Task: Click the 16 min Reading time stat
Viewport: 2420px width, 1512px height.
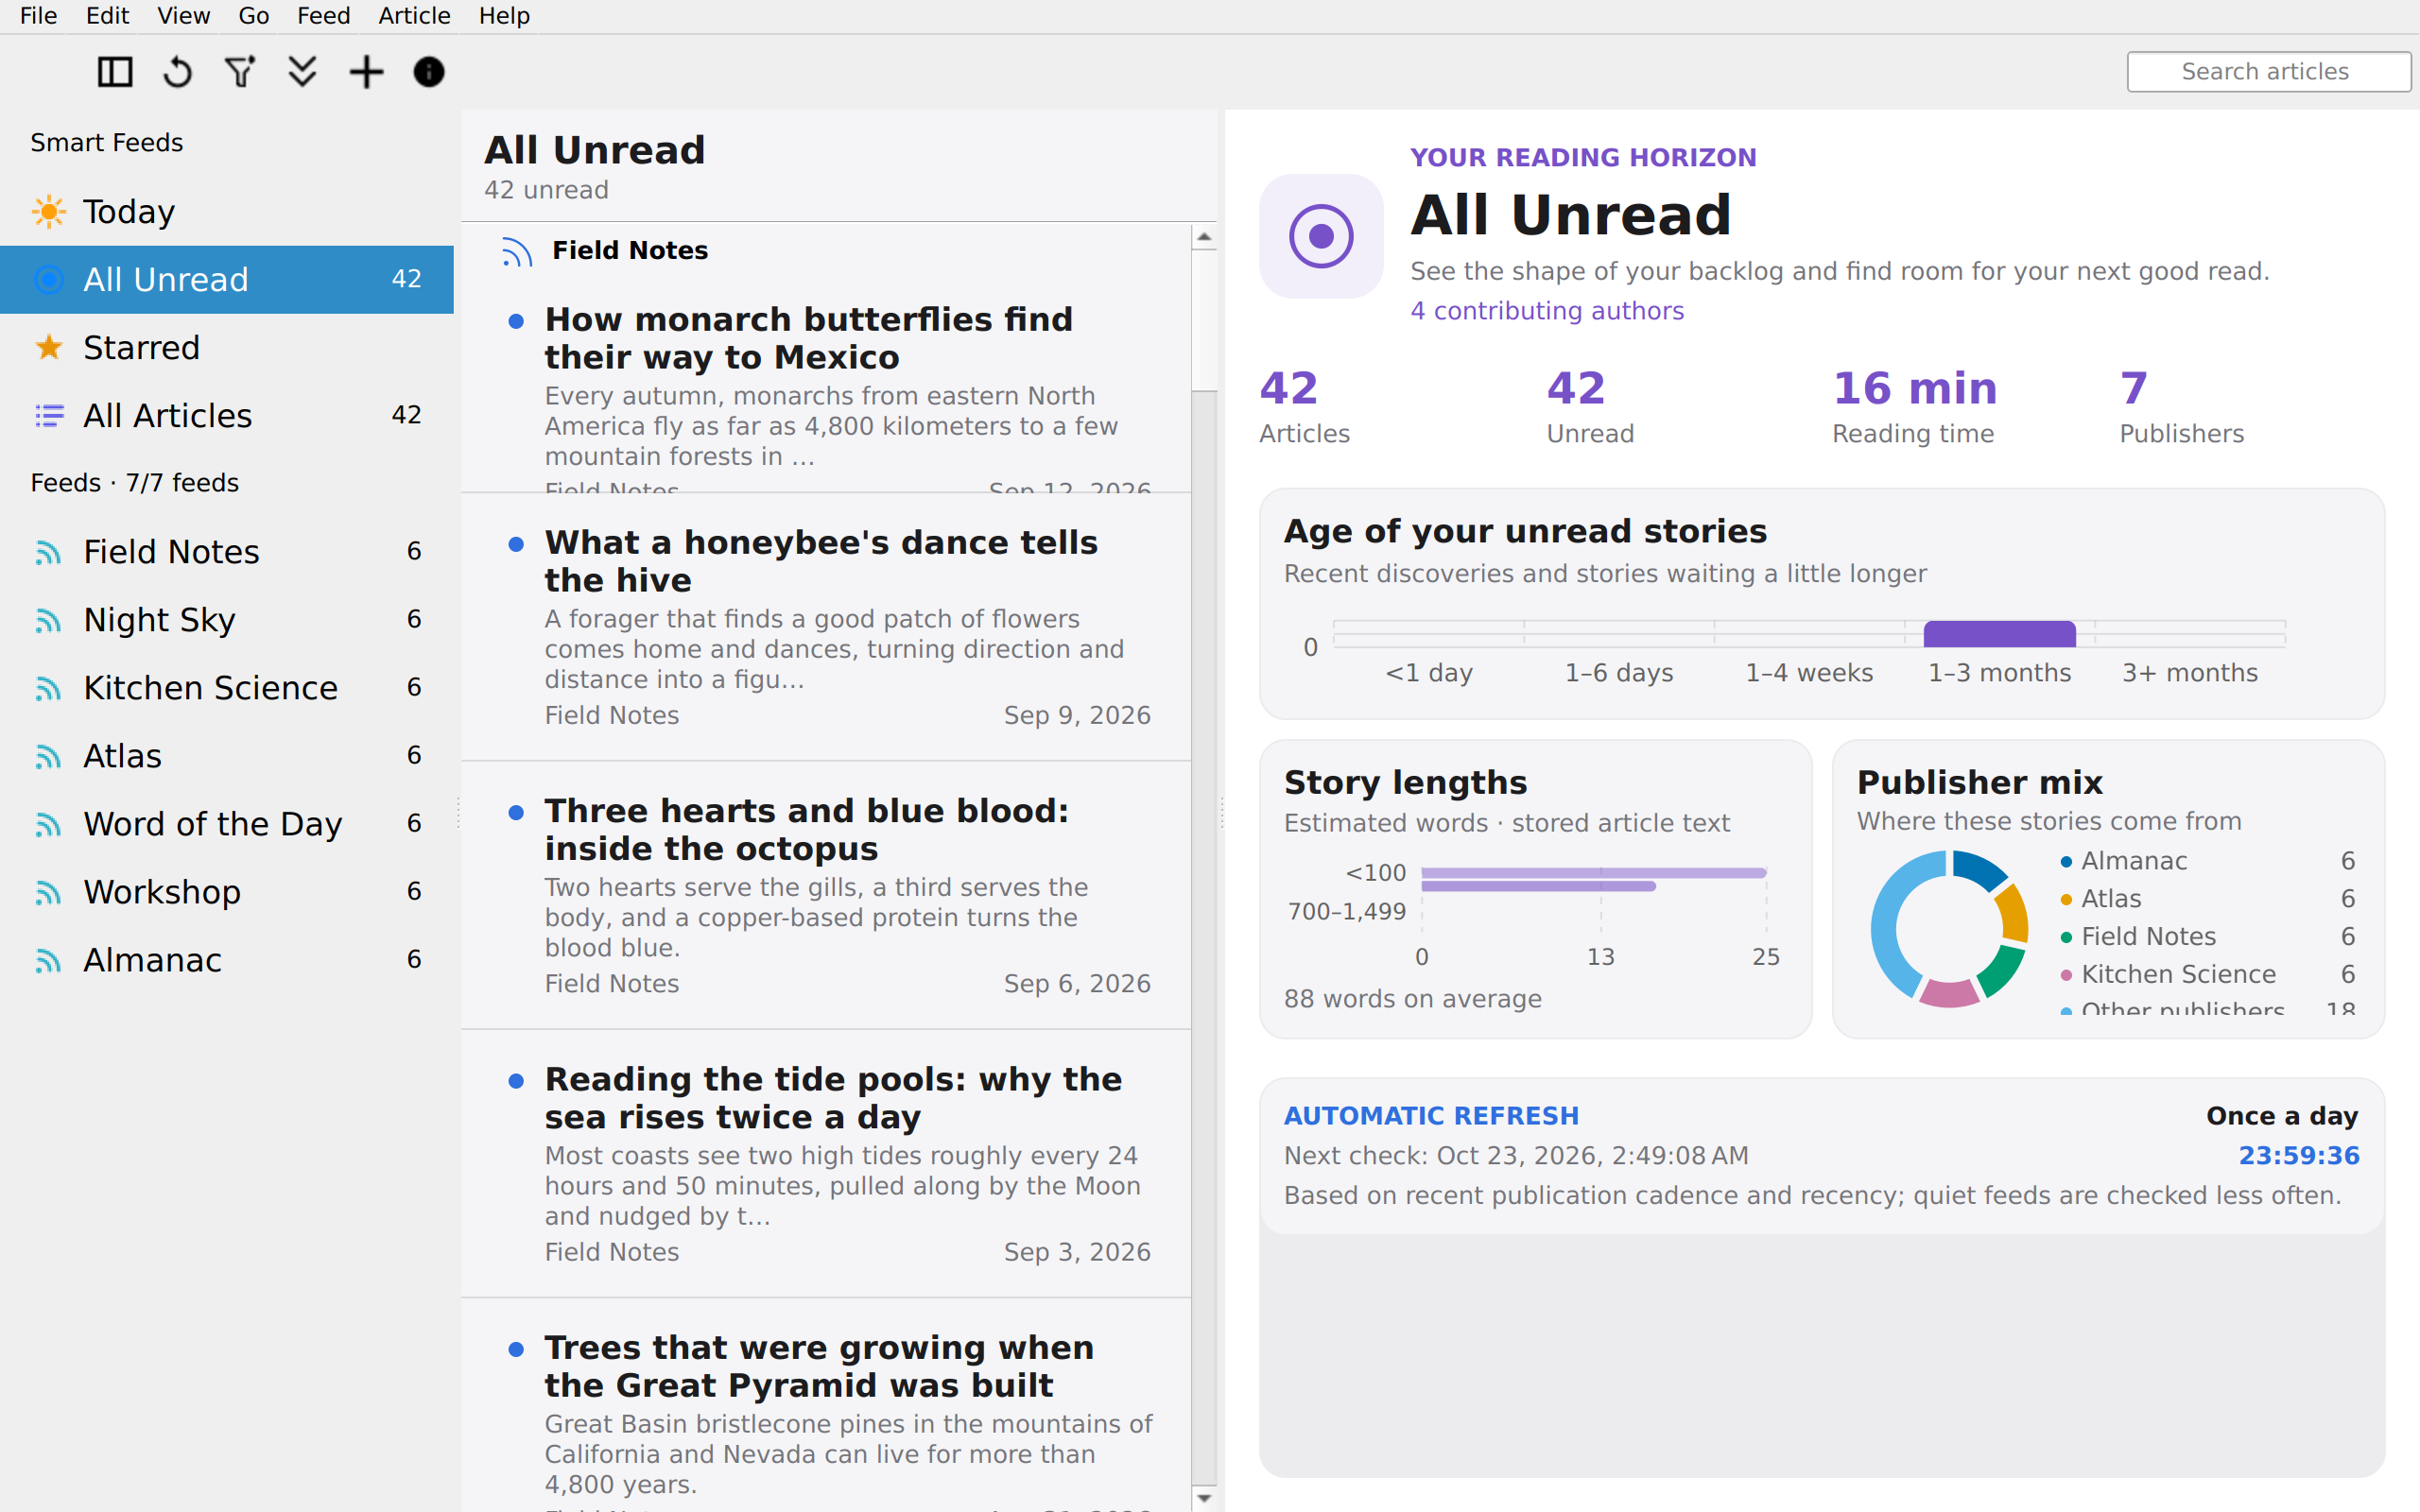Action: point(1915,407)
